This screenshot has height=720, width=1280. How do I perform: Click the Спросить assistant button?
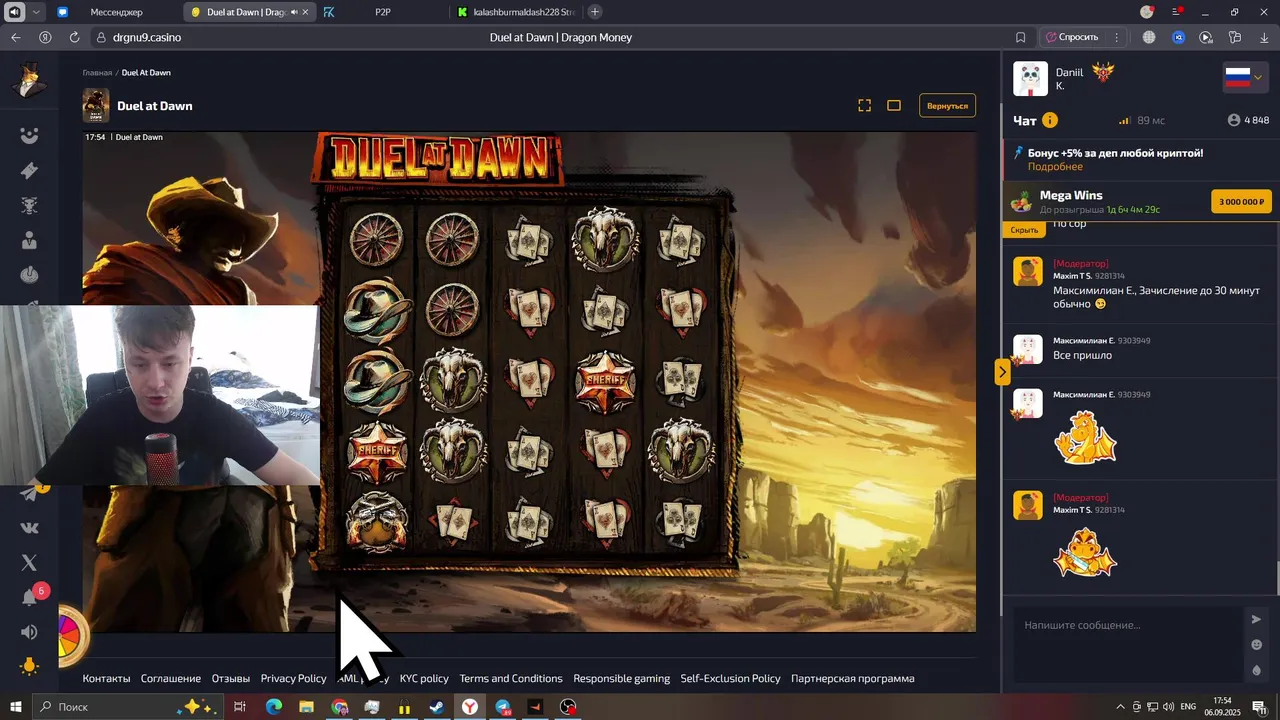[x=1072, y=37]
